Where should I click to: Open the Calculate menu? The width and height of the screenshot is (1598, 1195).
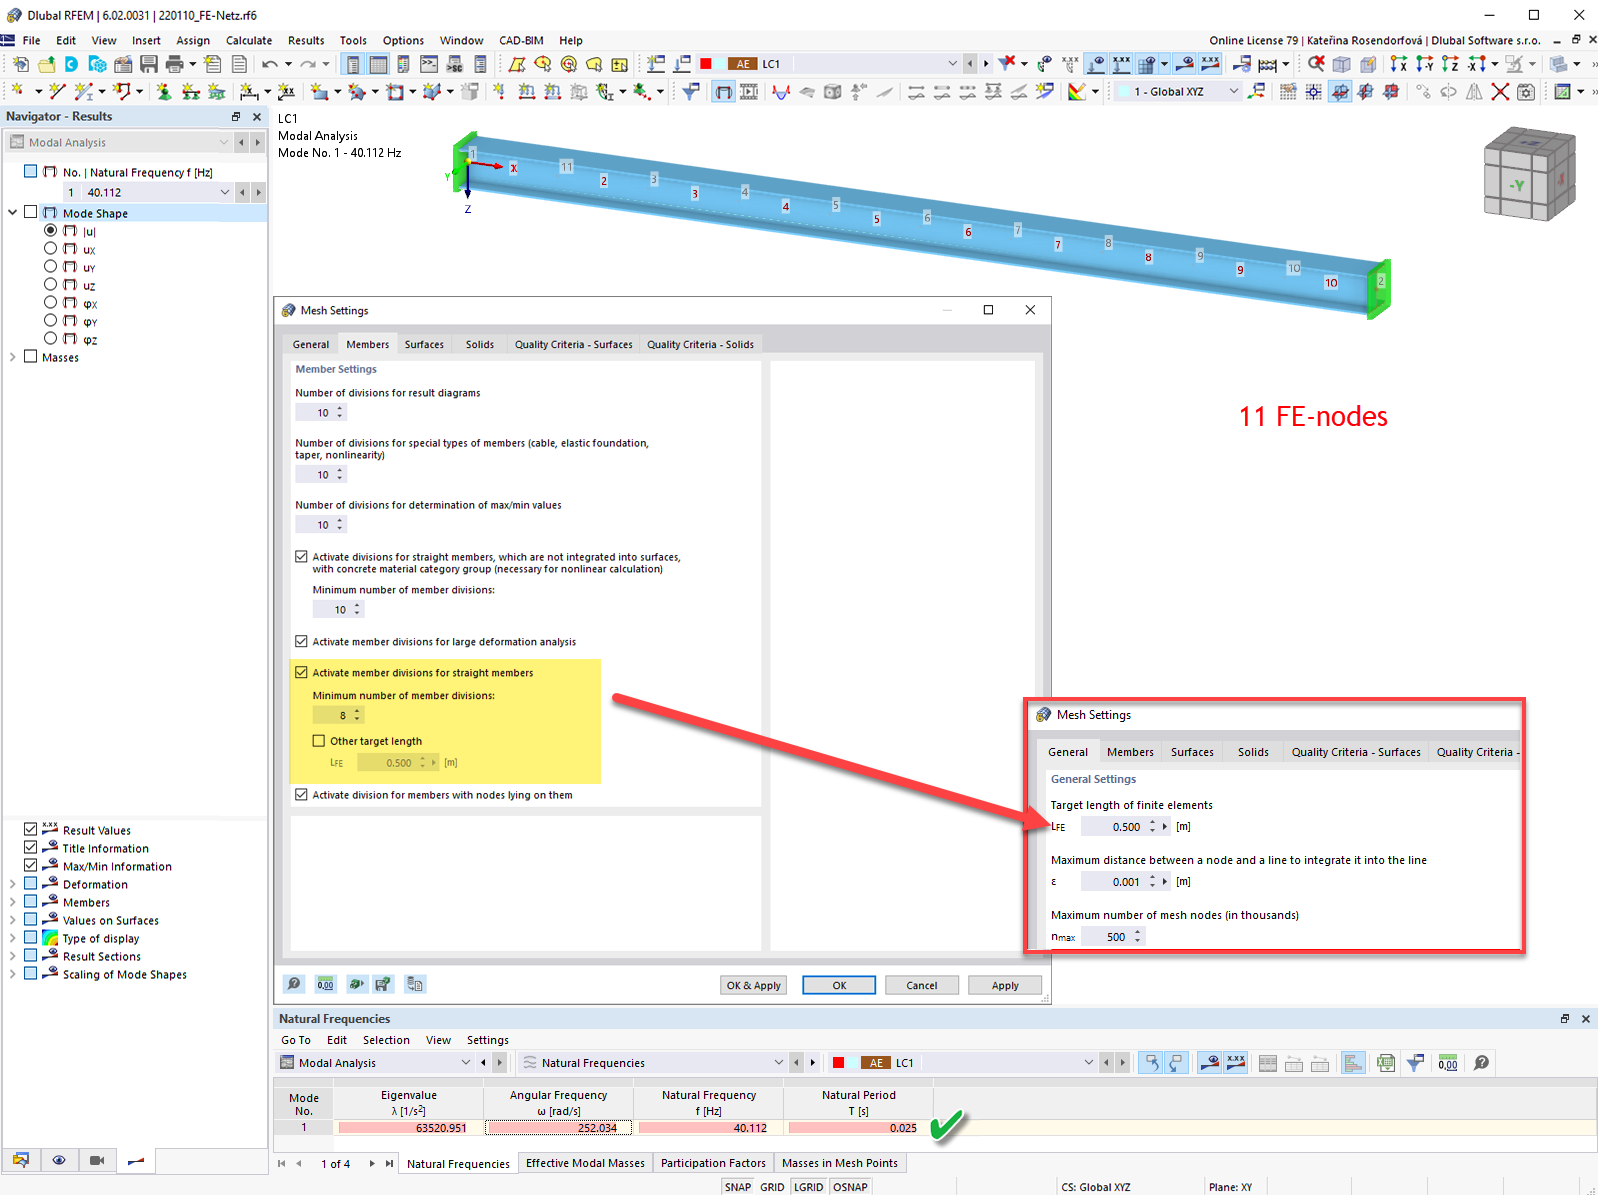tap(249, 41)
